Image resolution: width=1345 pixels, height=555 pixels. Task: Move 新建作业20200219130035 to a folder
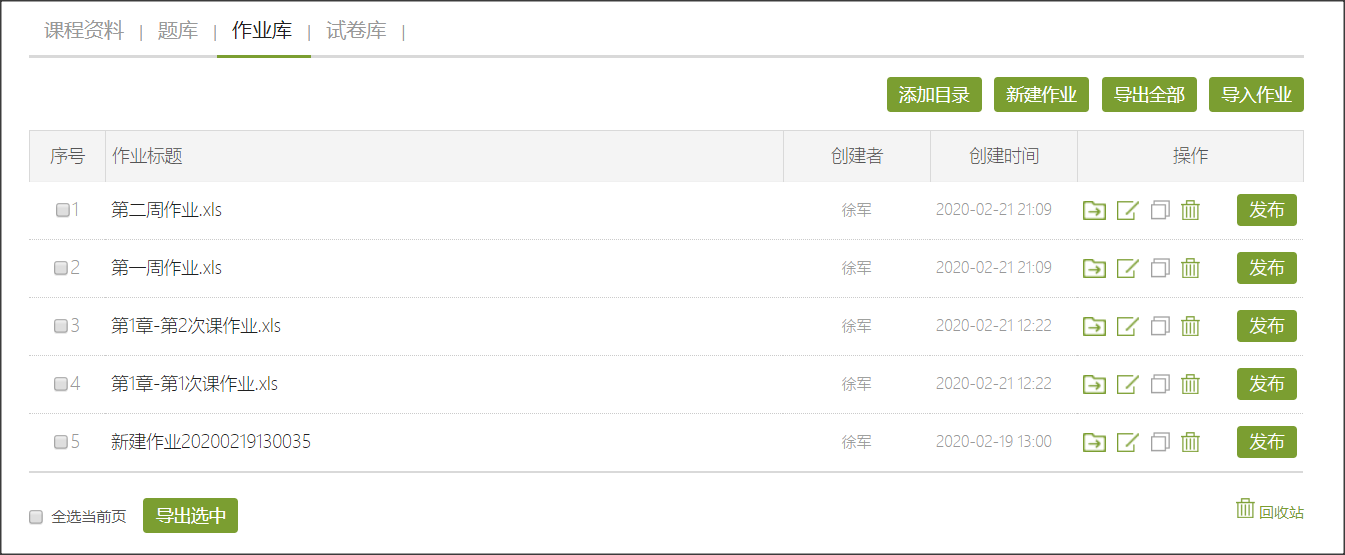[x=1094, y=442]
